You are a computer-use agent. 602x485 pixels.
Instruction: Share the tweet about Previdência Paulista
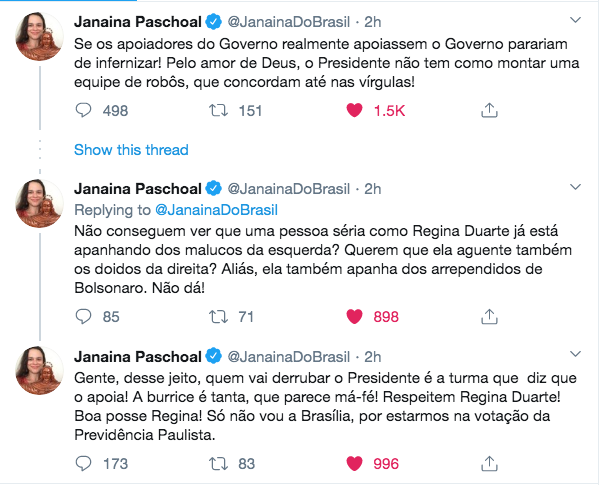click(489, 463)
